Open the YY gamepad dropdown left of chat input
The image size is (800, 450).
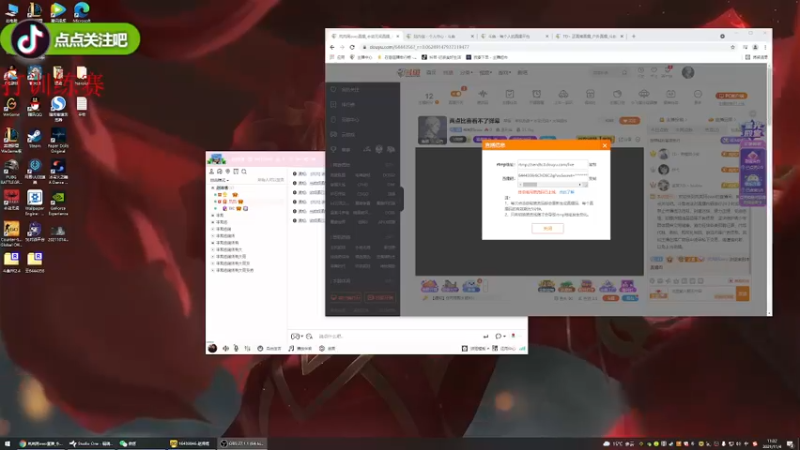click(296, 336)
